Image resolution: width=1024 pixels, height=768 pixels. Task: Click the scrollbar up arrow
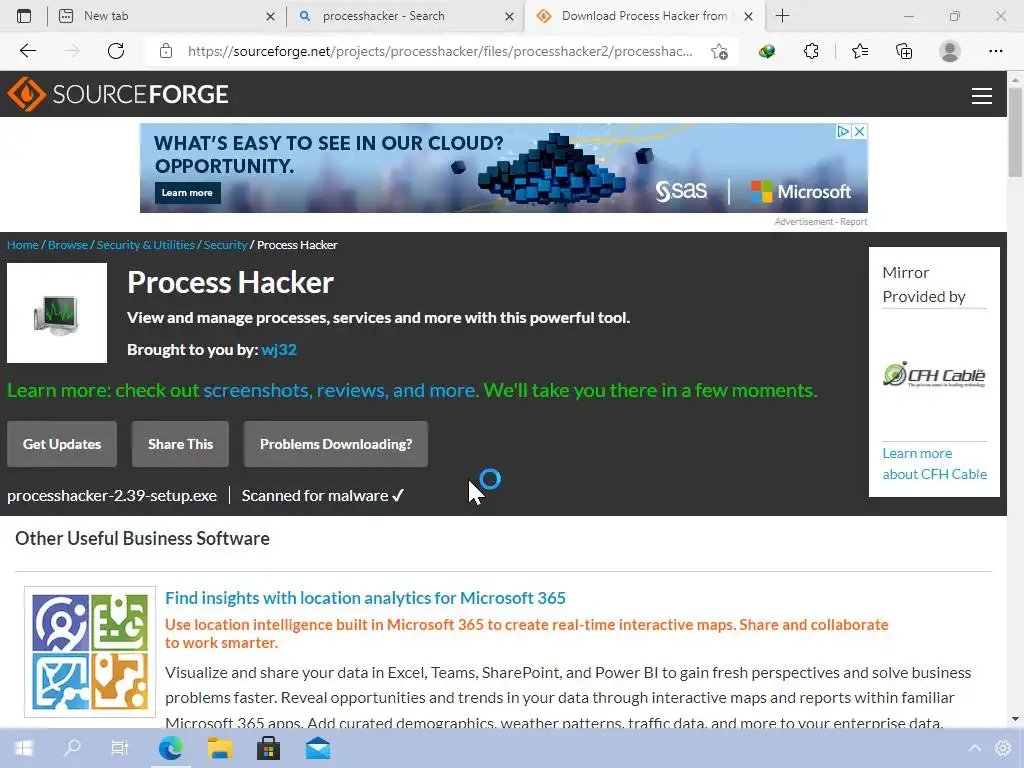click(1015, 80)
